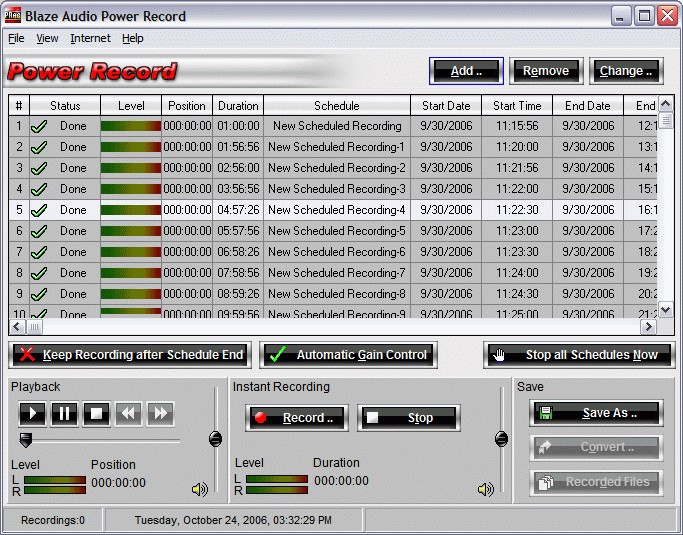Viewport: 683px width, 535px height.
Task: Mute the Playback speaker icon
Action: coord(199,489)
